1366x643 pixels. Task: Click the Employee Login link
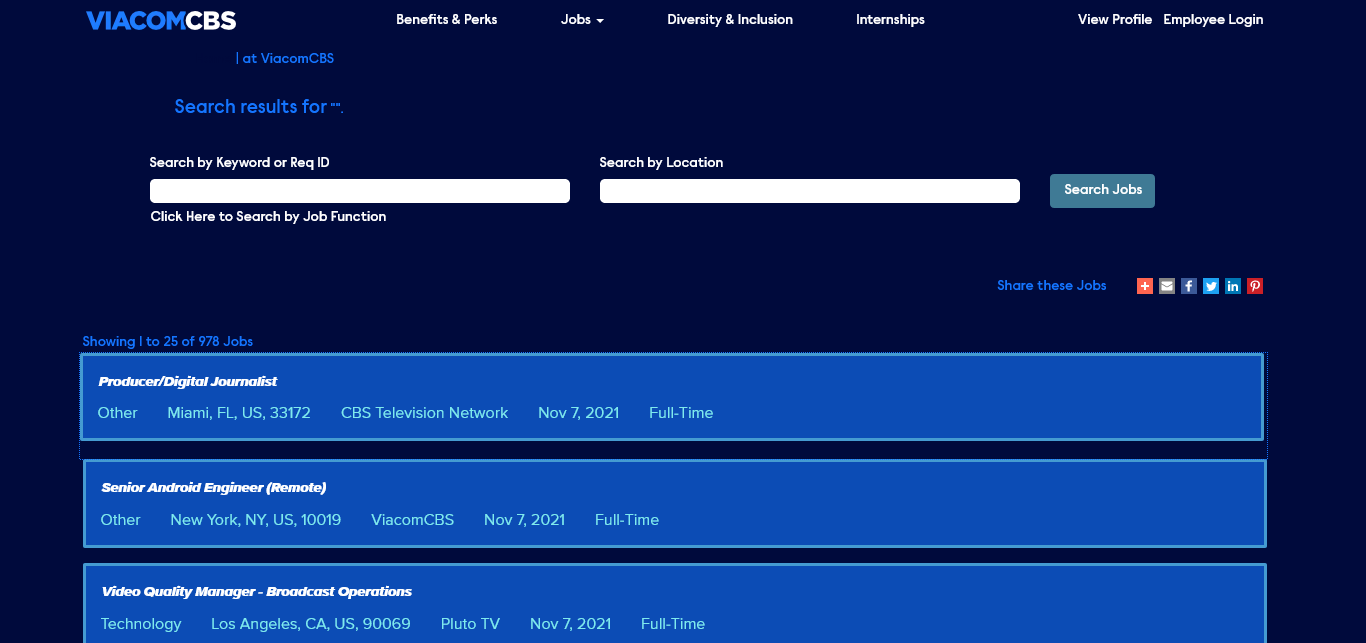[x=1213, y=20]
